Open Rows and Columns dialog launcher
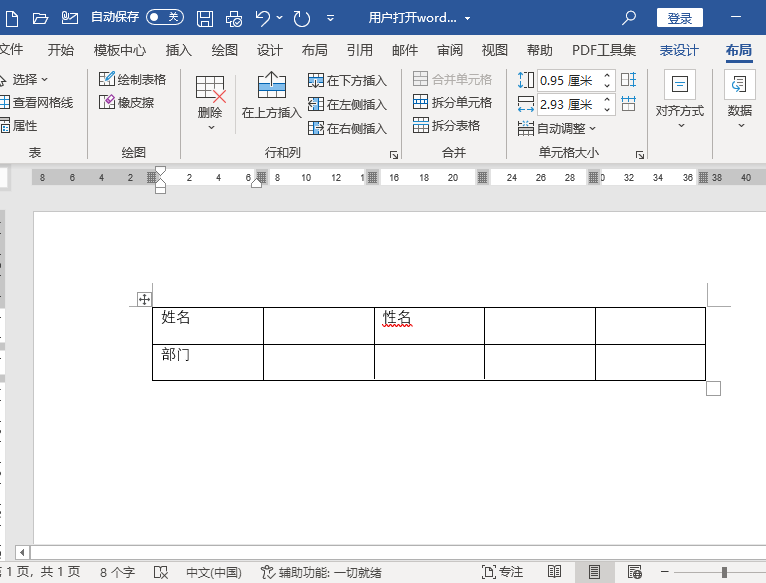 tap(394, 155)
